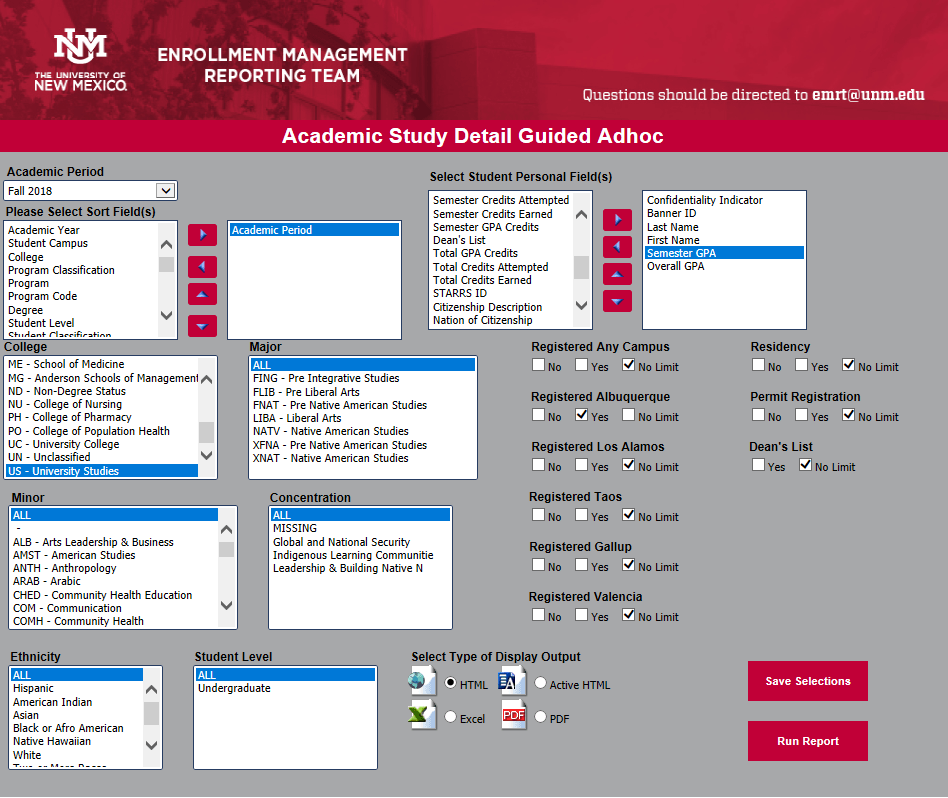Select Active HTML output radio button
Viewport: 948px width, 798px height.
point(541,683)
